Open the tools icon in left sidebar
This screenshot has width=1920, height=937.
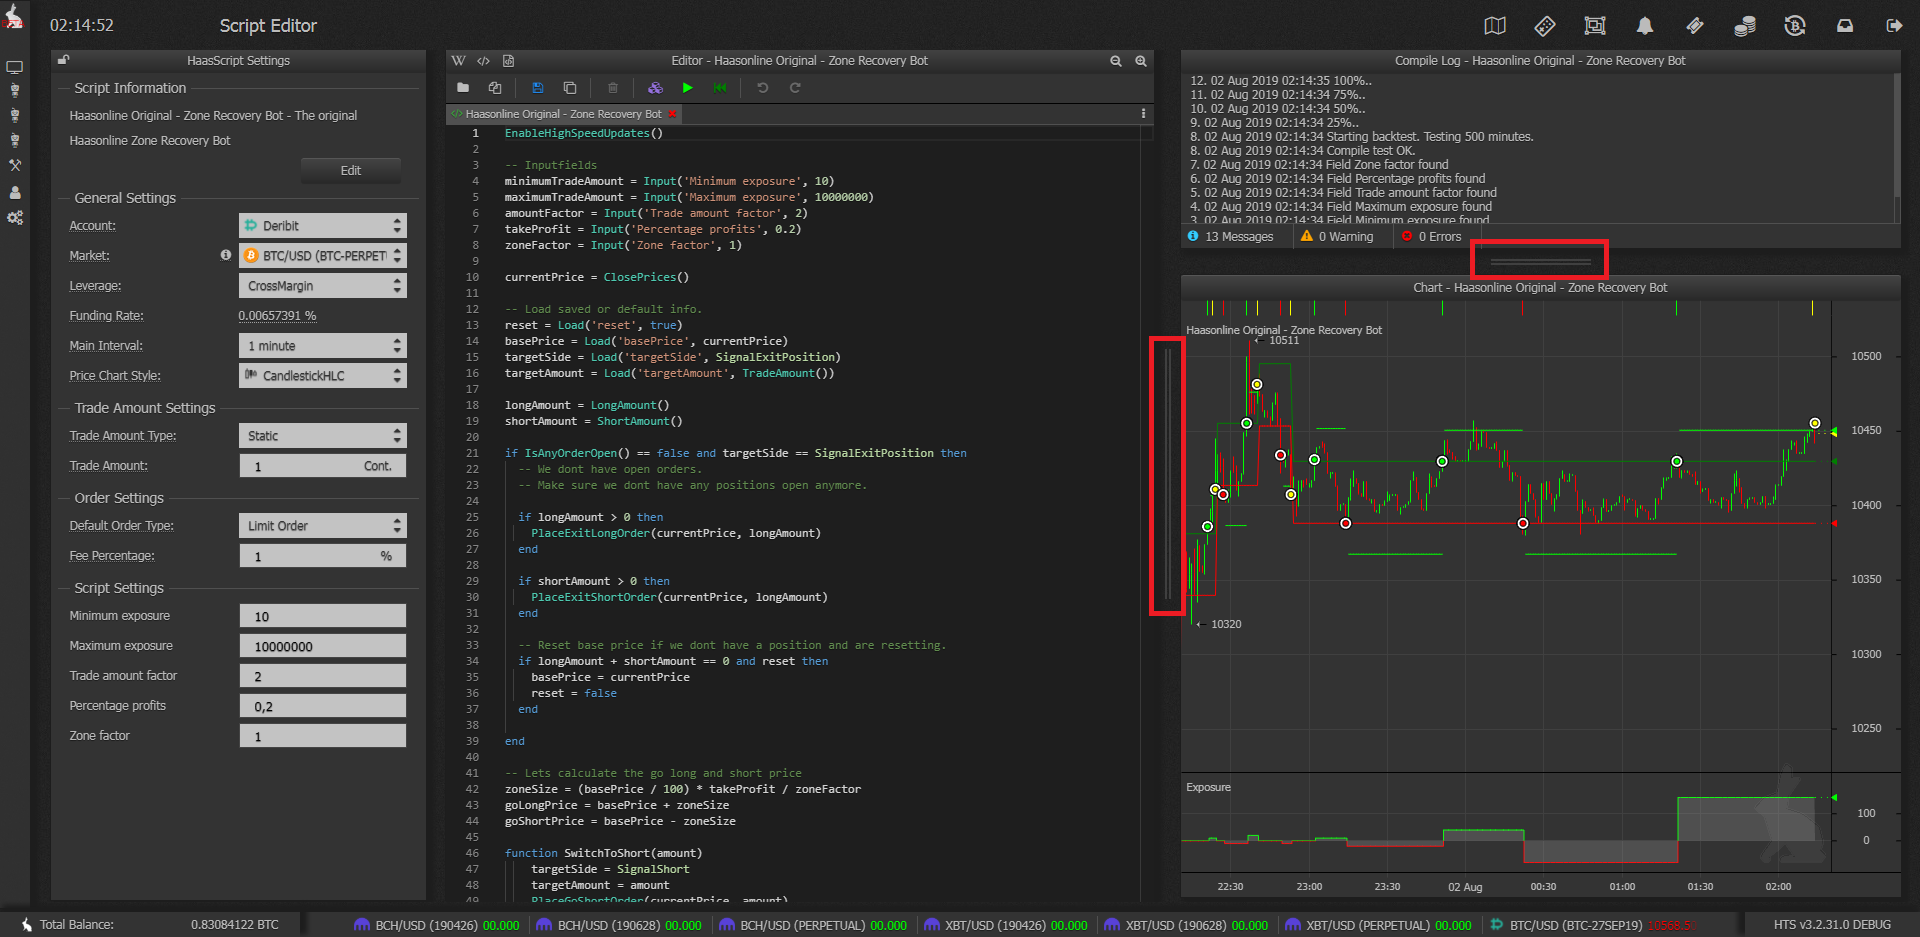click(14, 165)
